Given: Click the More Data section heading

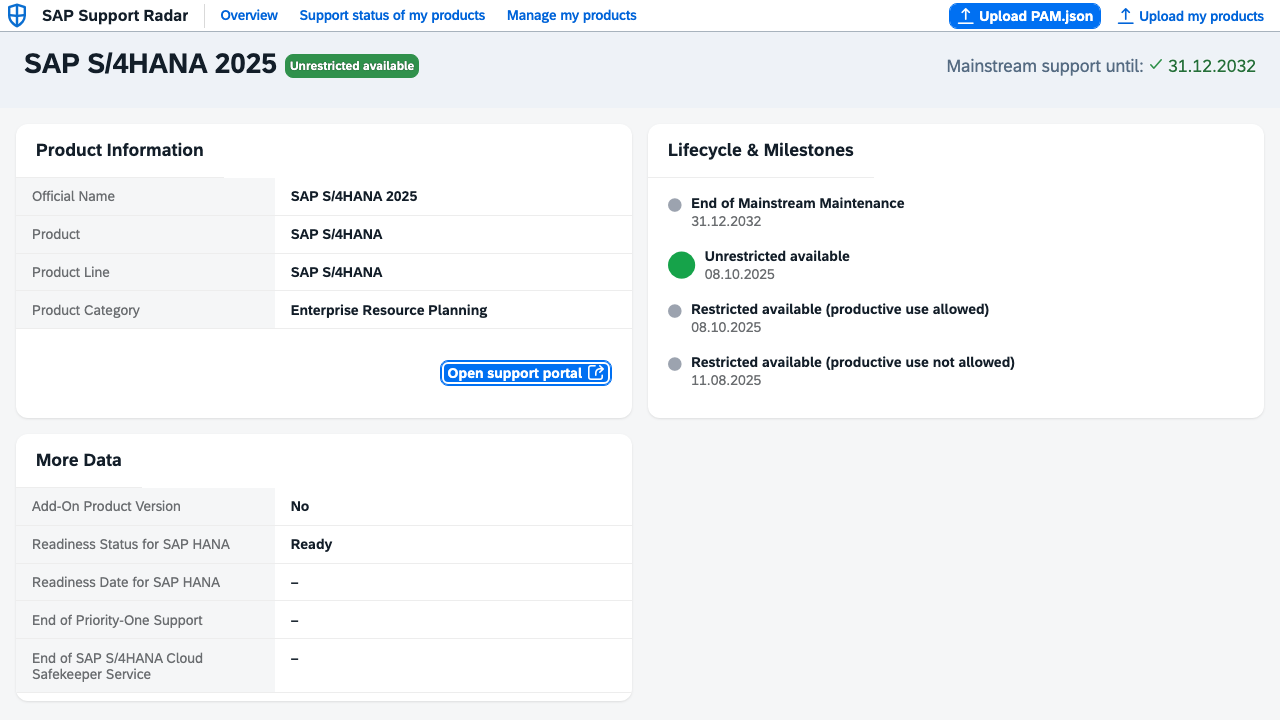Looking at the screenshot, I should 79,460.
